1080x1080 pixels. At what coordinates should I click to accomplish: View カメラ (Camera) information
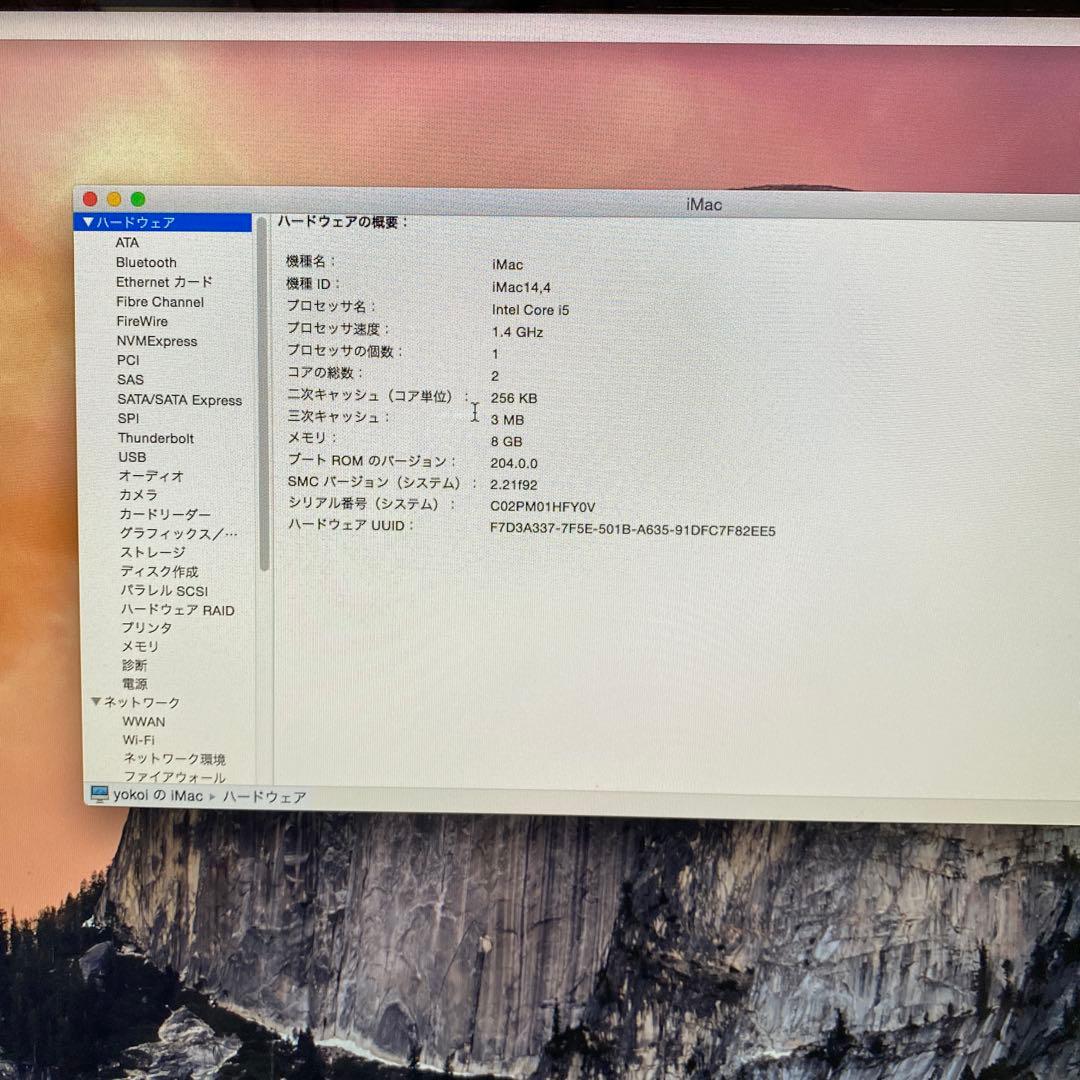(138, 495)
